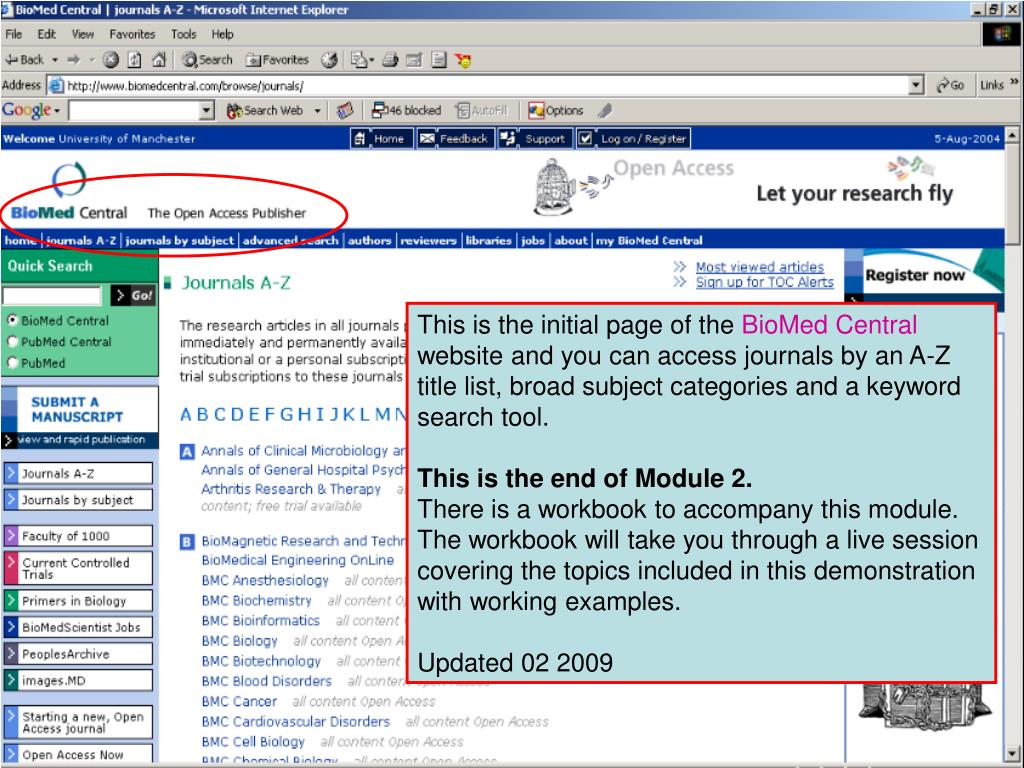
Task: Open Arthritis Research & Therapy link
Action: coord(291,488)
